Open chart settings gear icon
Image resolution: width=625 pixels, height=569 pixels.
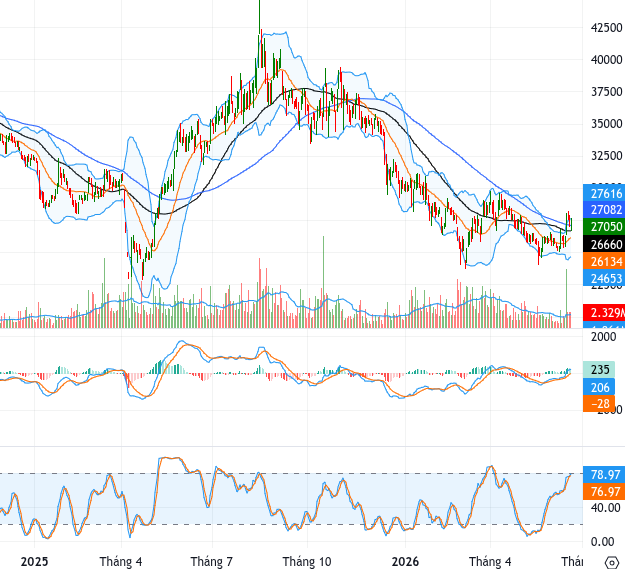coord(612,562)
